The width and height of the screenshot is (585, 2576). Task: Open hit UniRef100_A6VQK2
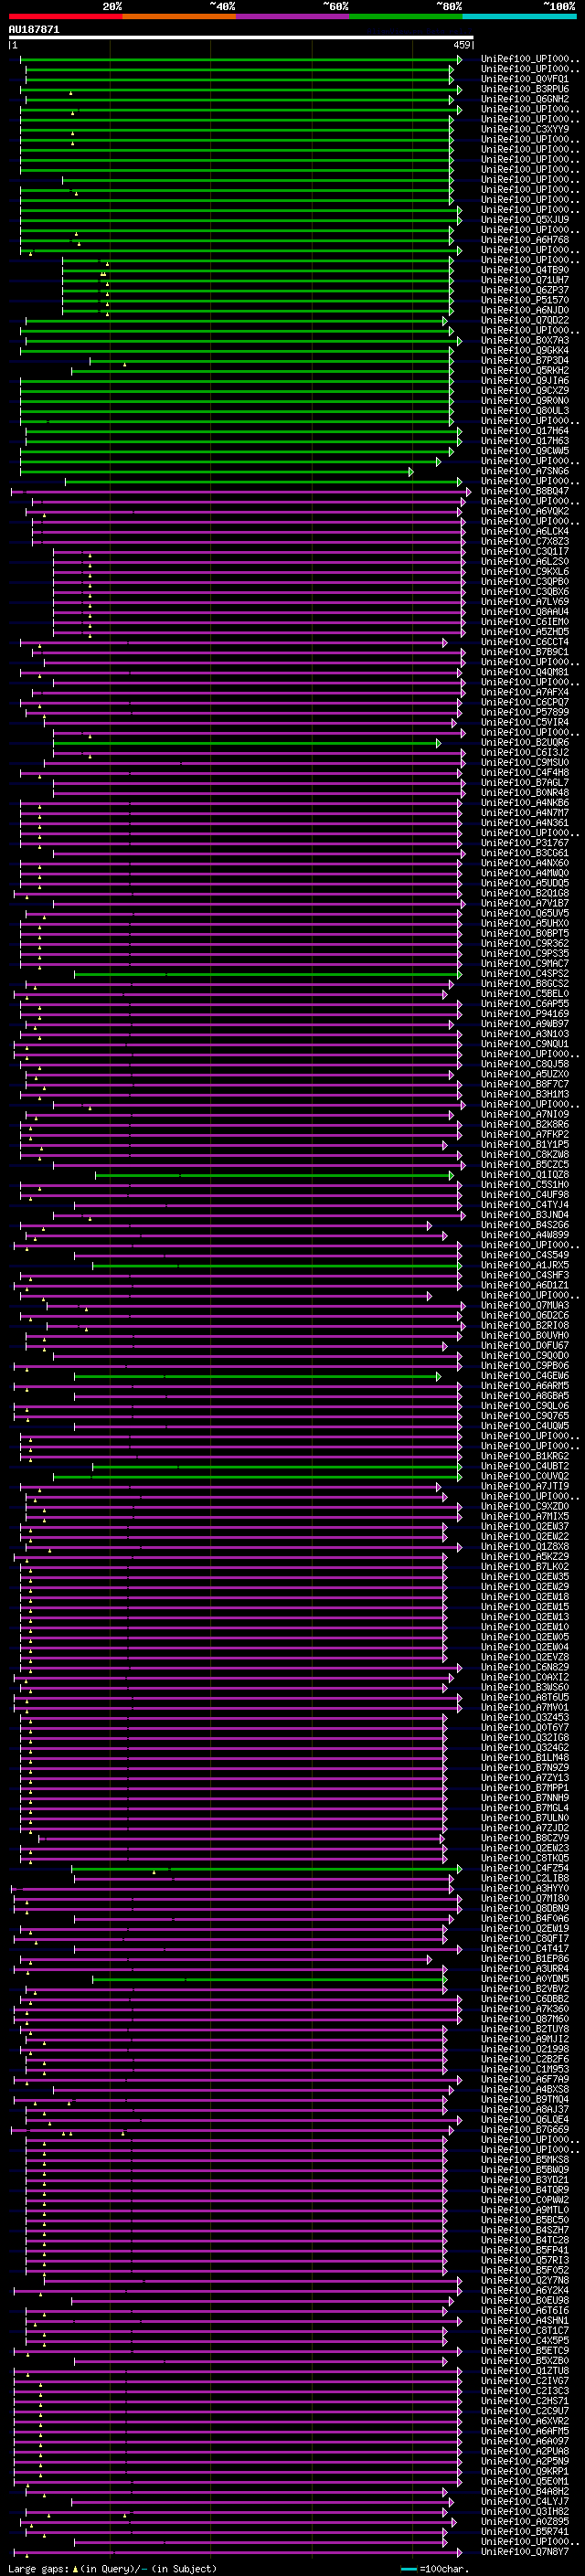[x=525, y=511]
